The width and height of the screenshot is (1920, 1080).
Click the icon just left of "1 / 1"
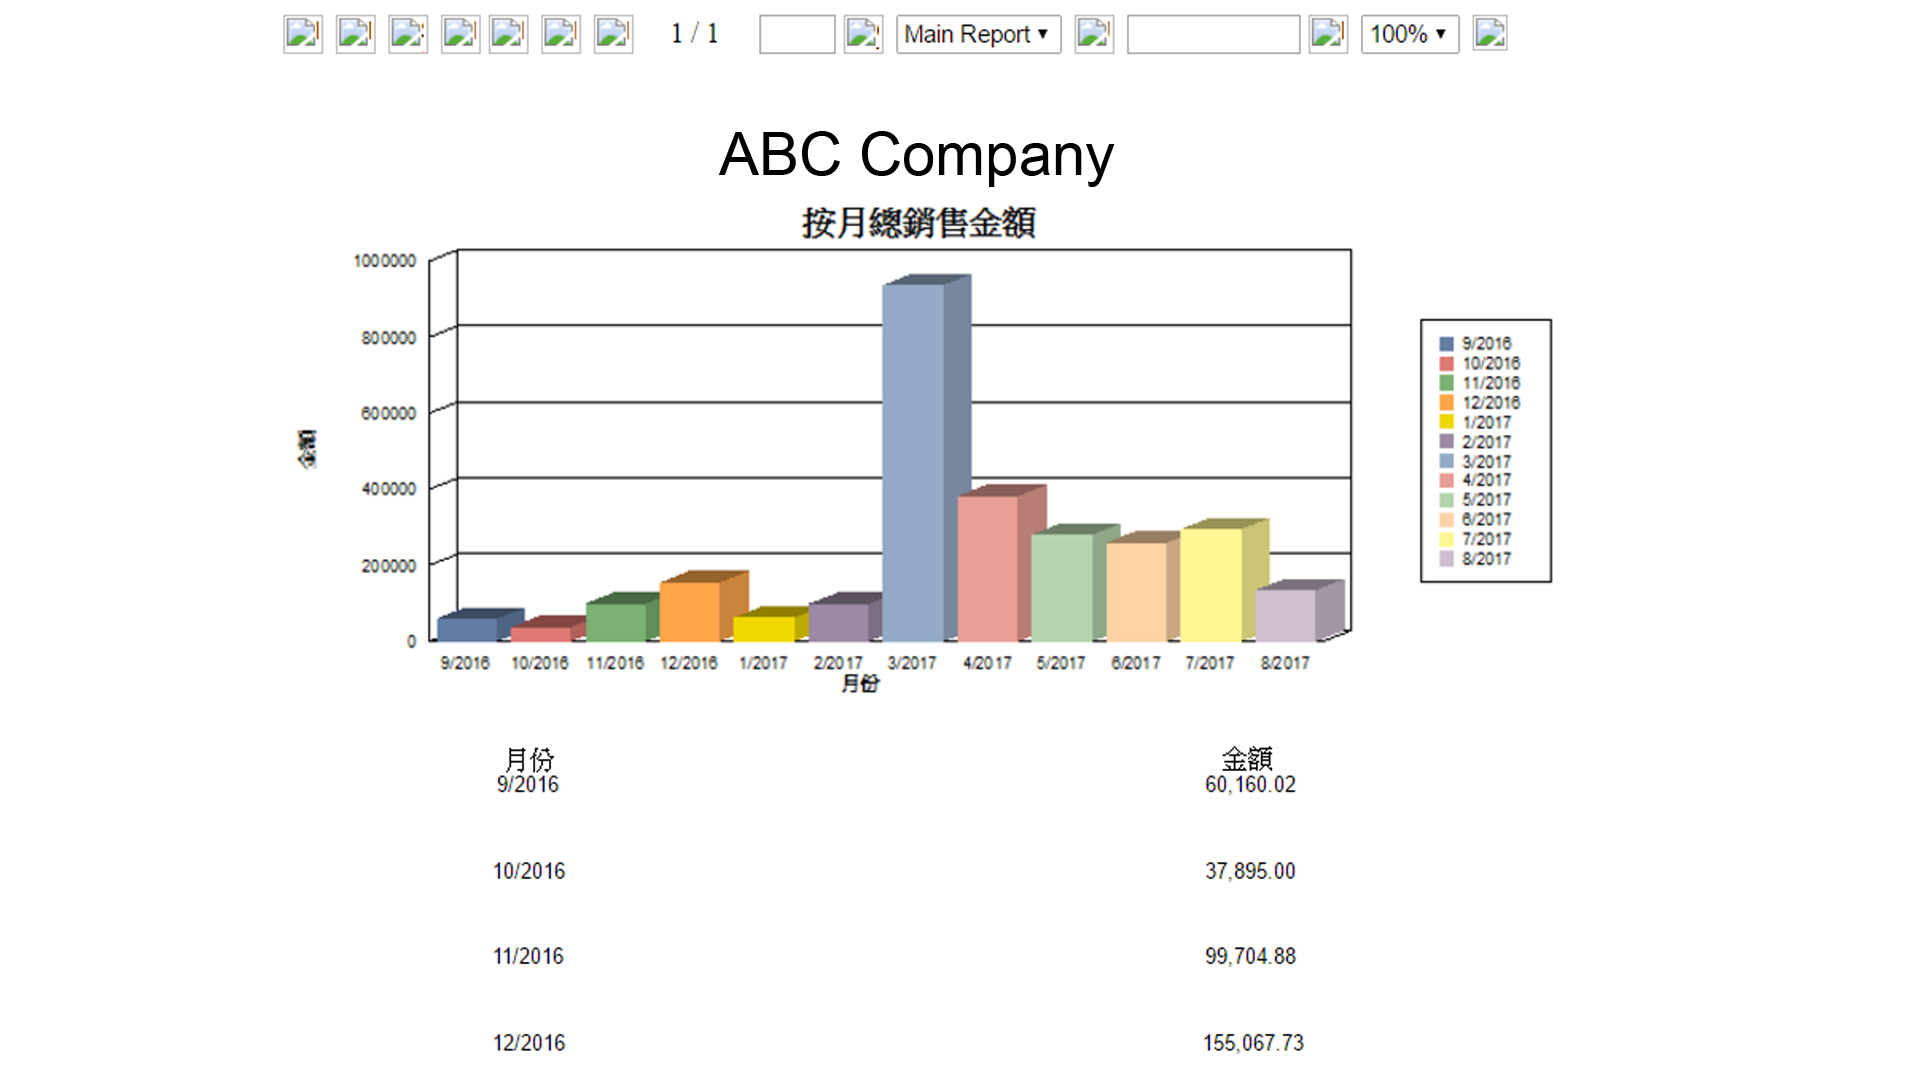tap(613, 34)
